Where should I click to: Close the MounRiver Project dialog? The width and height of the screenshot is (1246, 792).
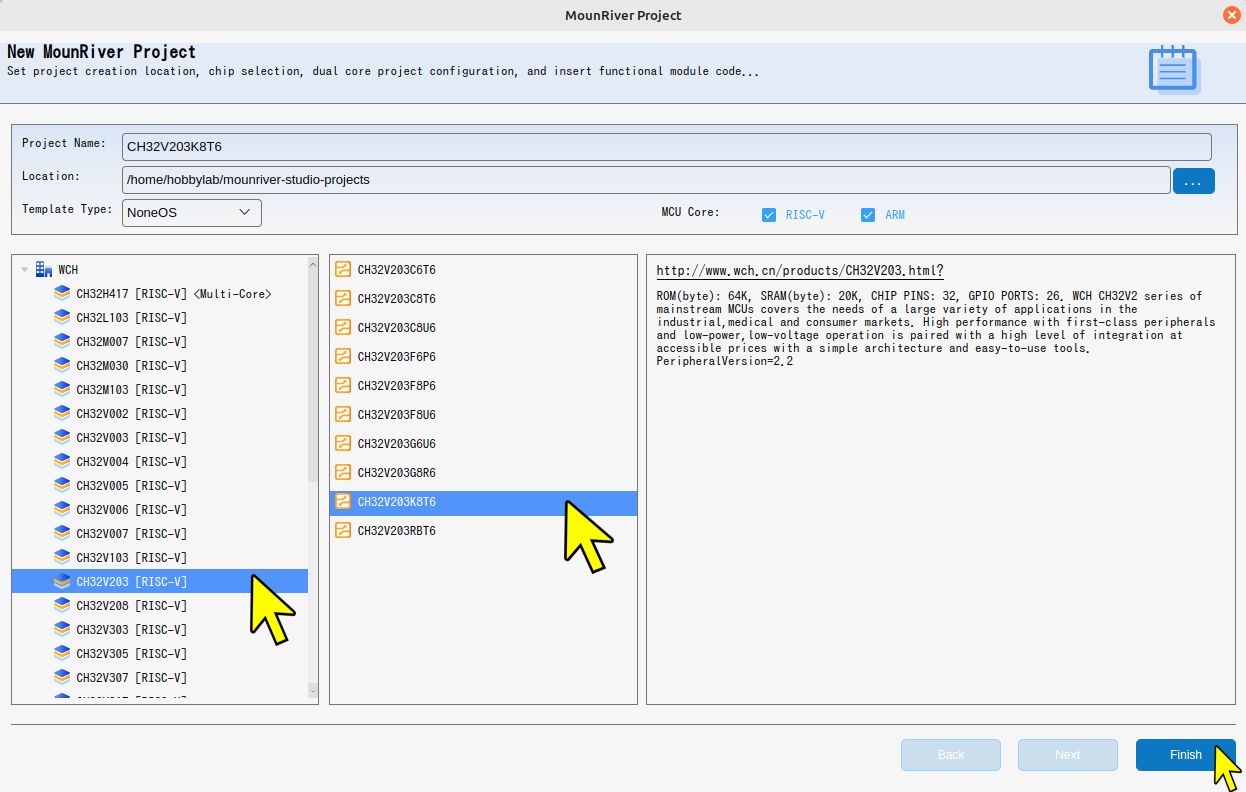(x=1231, y=15)
